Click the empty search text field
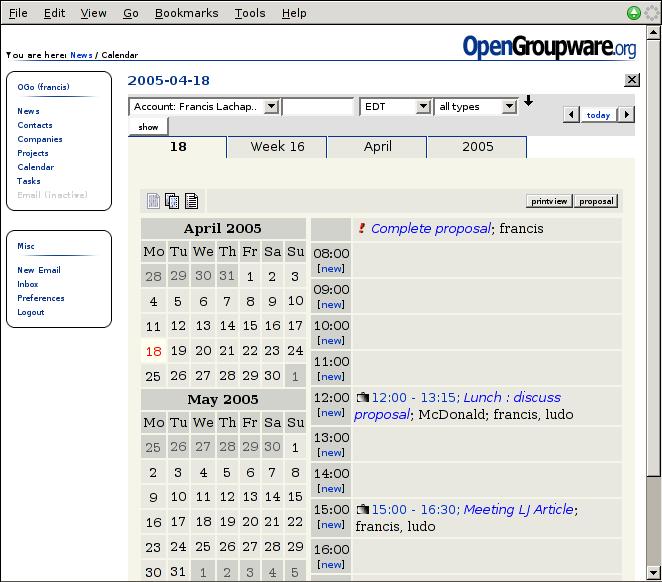Image resolution: width=662 pixels, height=582 pixels. [318, 107]
